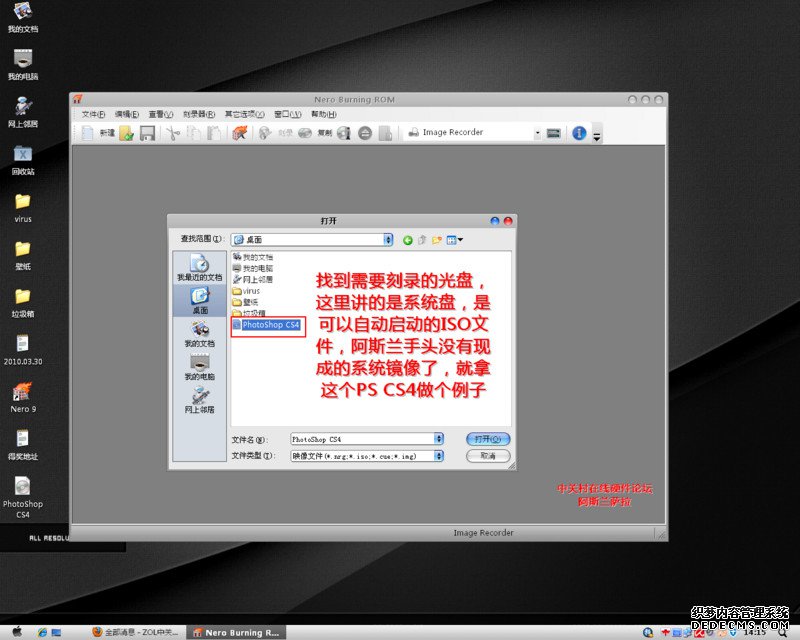Select the 壁纸 folder on the desktop
The image size is (800, 640).
tap(23, 255)
